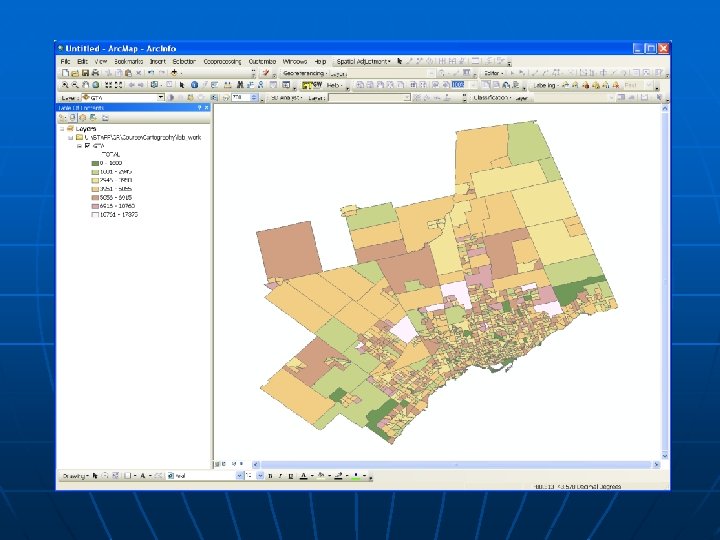The height and width of the screenshot is (540, 720).
Task: Click the Save icon in standard toolbar
Action: tap(83, 73)
